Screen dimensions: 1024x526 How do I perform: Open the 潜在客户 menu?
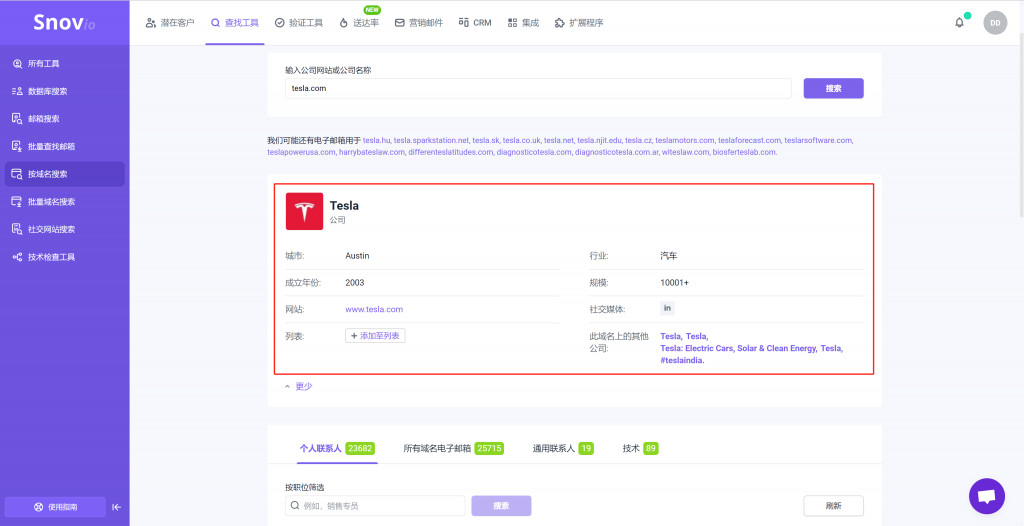(x=170, y=23)
